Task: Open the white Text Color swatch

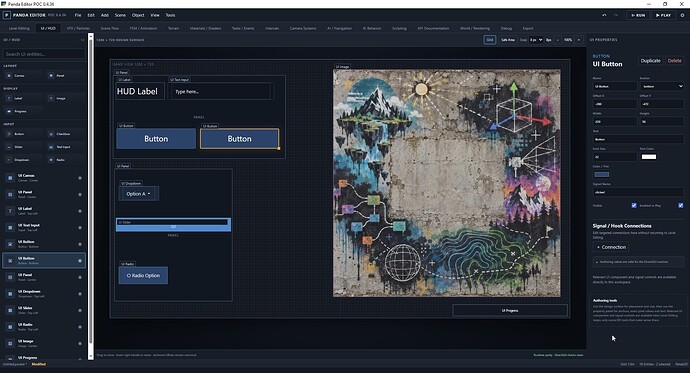Action: [x=649, y=157]
